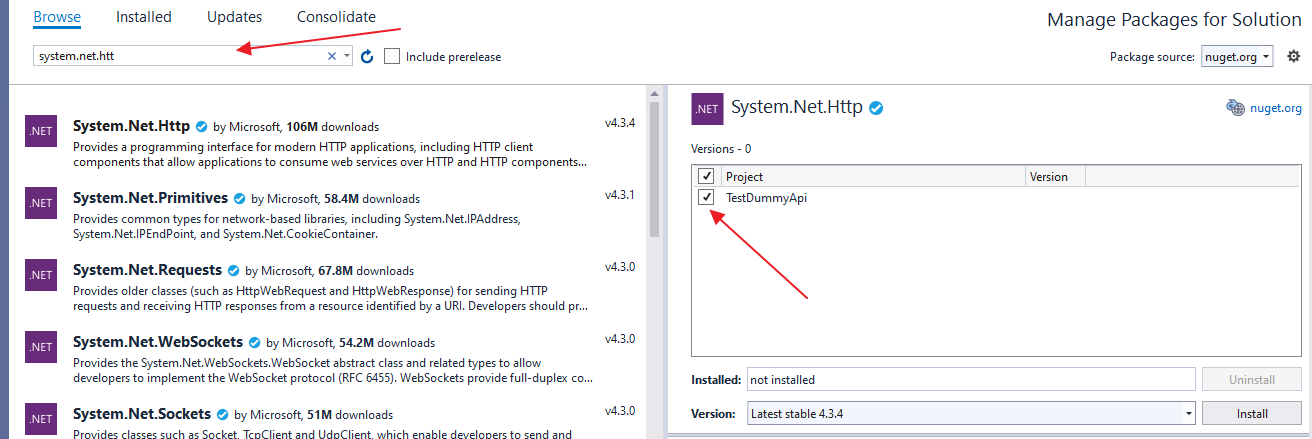This screenshot has height=439, width=1312.
Task: Sort by the Version column header
Action: point(1056,177)
